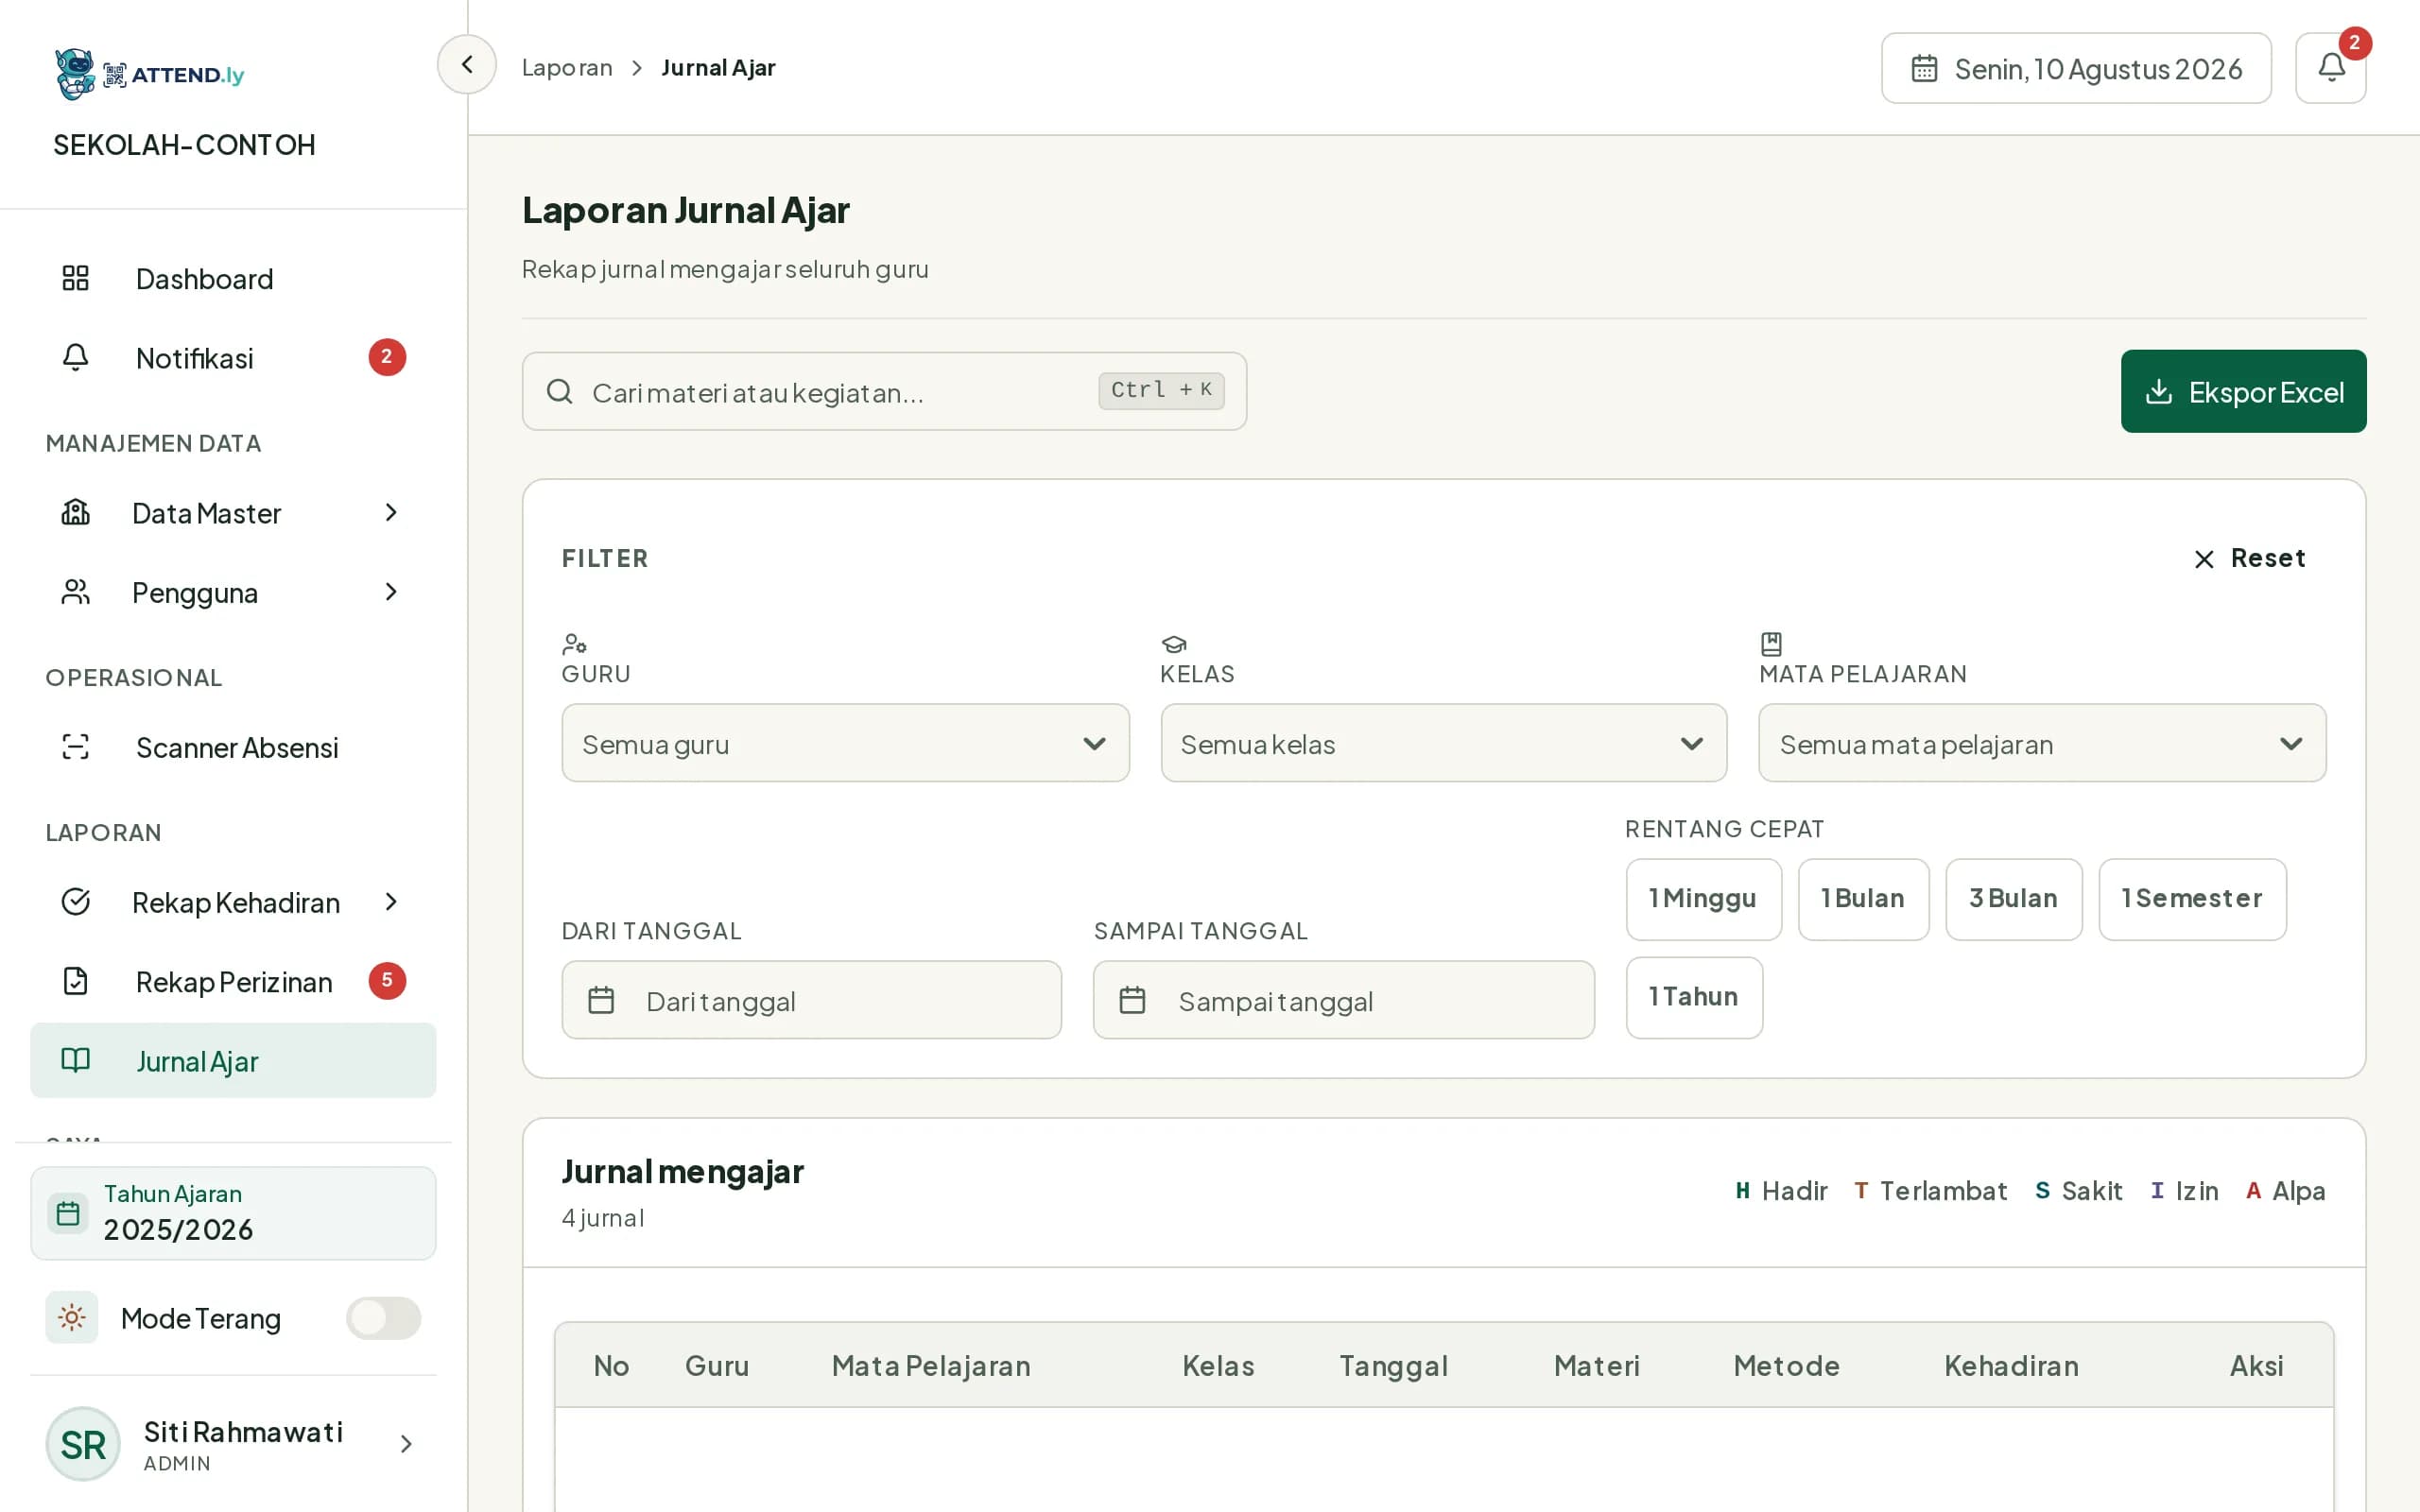Open the Semua mata pelajaran dropdown
The image size is (2420, 1512).
[2042, 743]
